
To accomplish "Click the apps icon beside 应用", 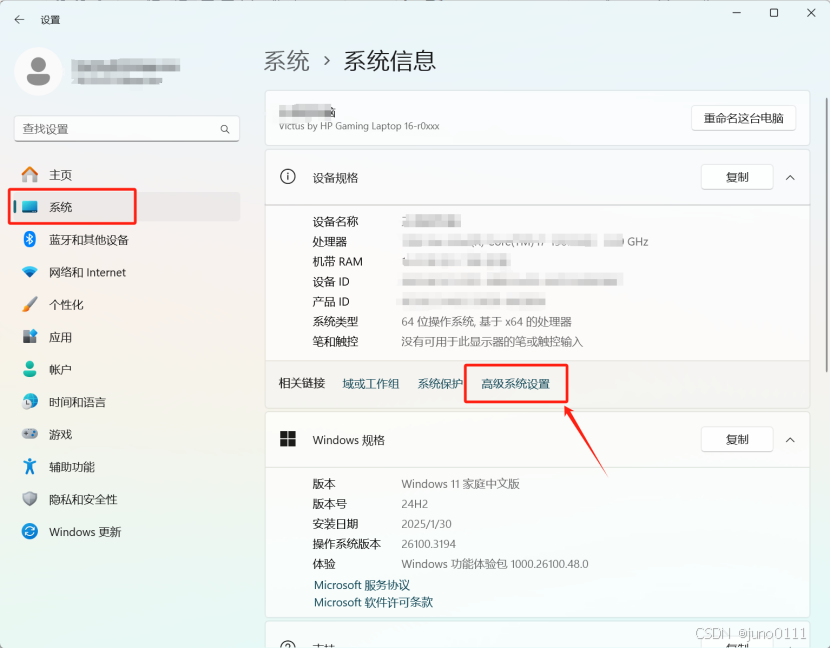I will click(x=30, y=337).
